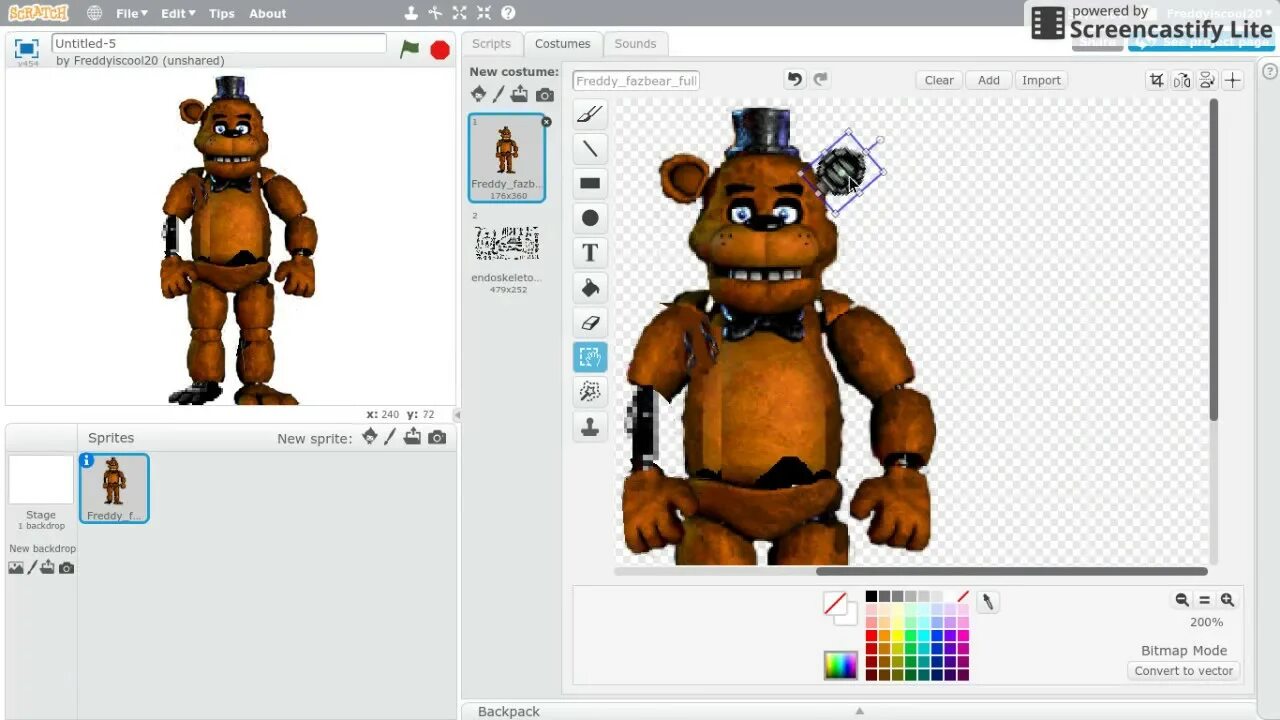Screen dimensions: 1280x720
Task: Open the language globe menu
Action: click(94, 13)
